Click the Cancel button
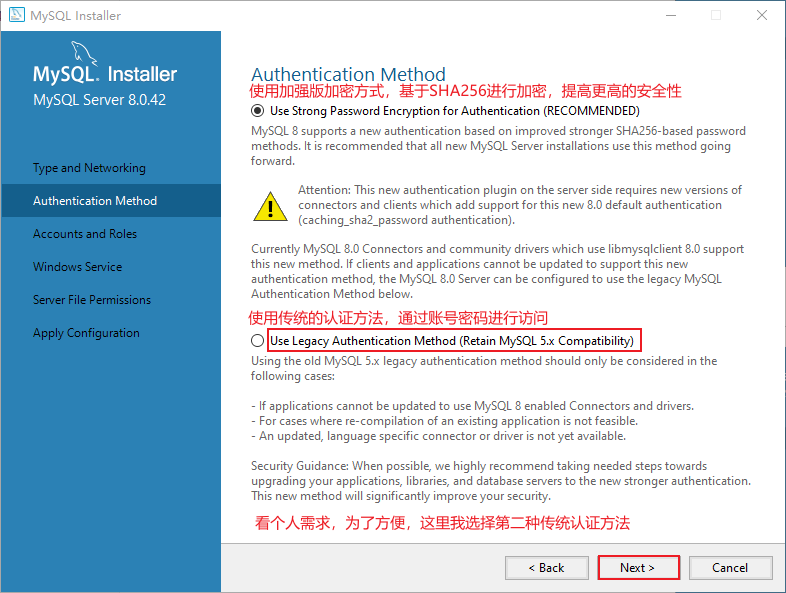 730,568
